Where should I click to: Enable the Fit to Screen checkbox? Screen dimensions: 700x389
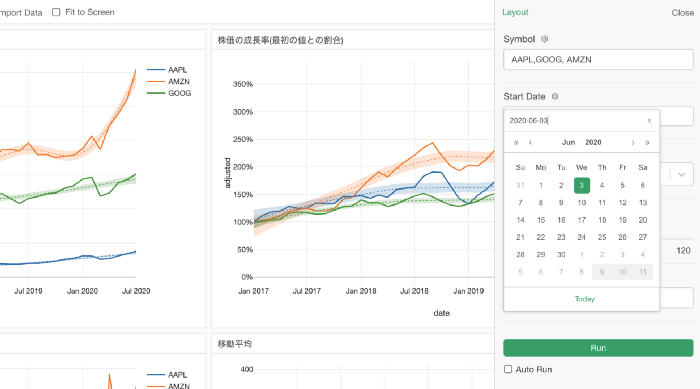click(56, 12)
